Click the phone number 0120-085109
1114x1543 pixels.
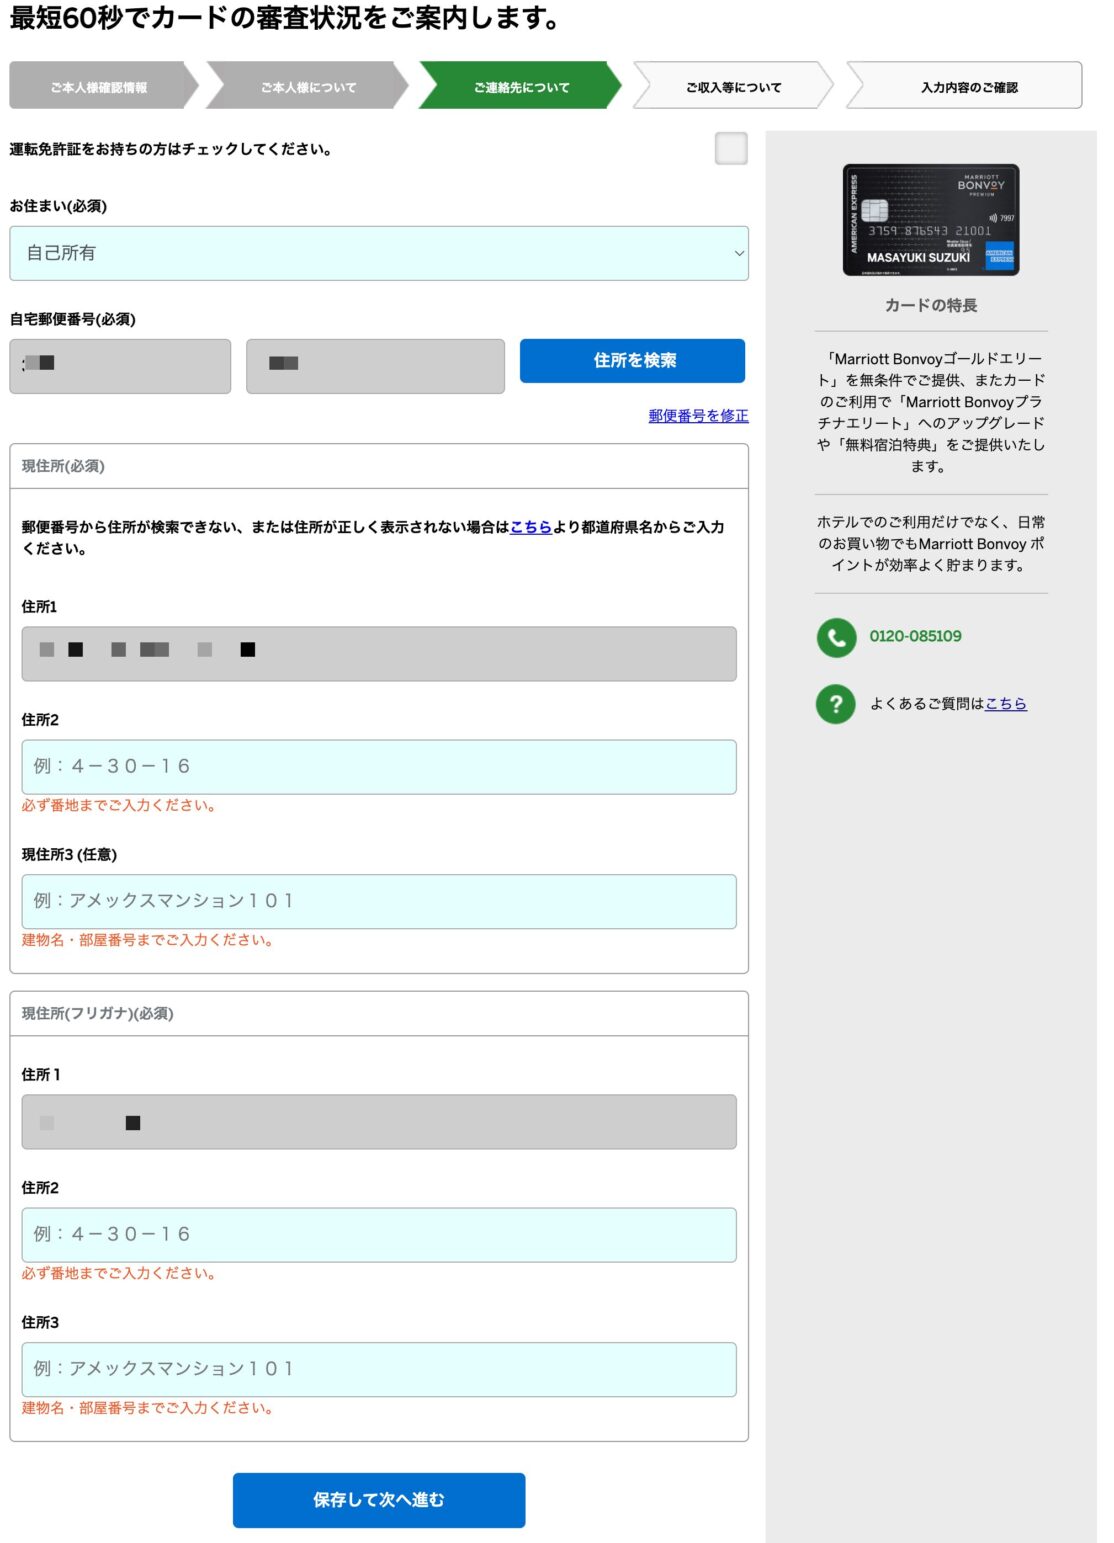(x=915, y=636)
